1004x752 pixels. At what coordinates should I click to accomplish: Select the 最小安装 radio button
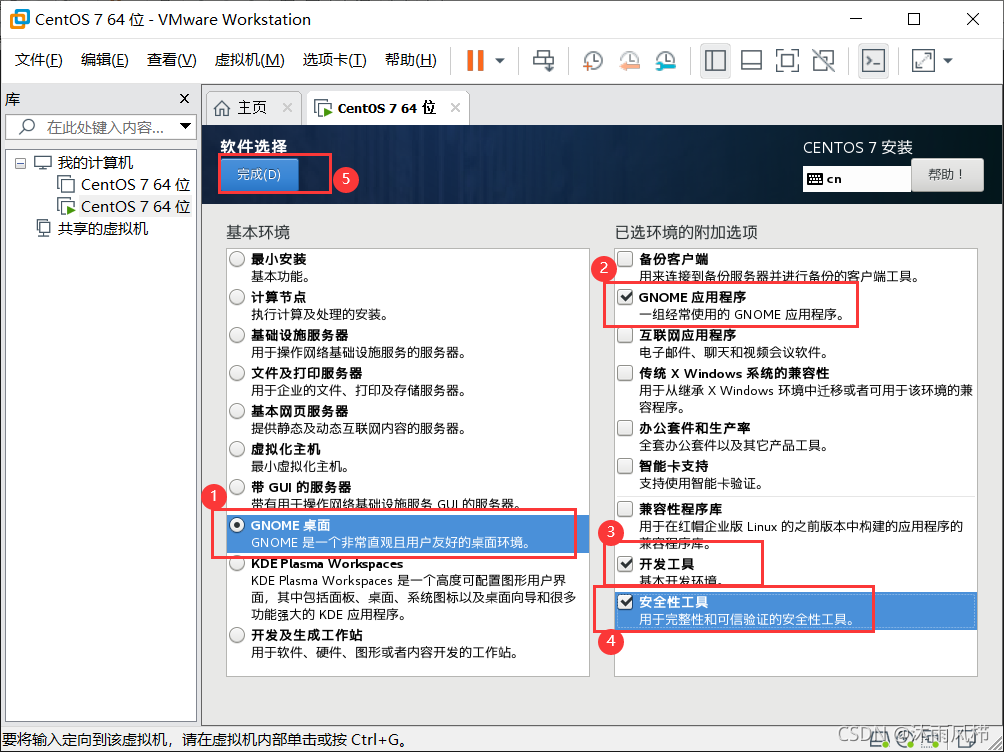click(x=237, y=259)
